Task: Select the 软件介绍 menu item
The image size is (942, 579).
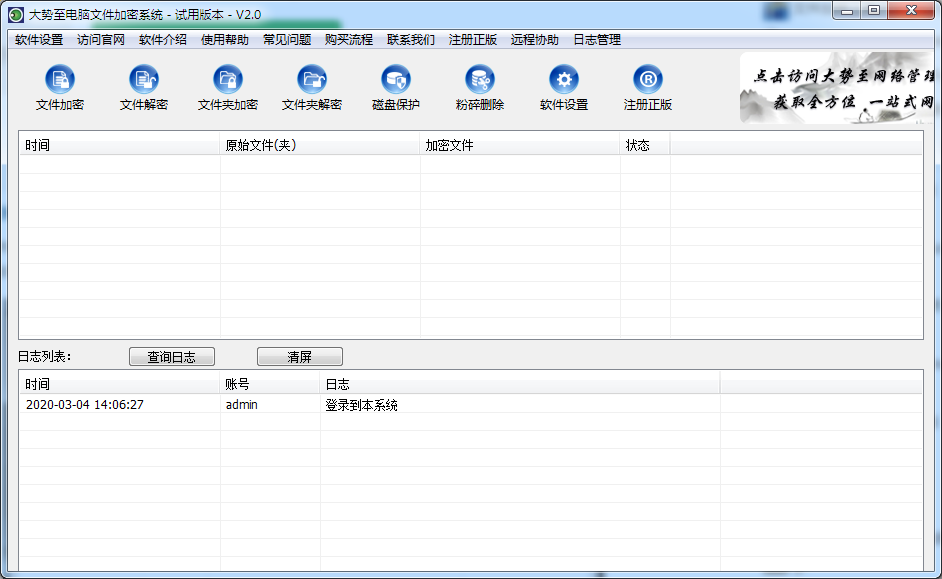Action: [x=163, y=40]
